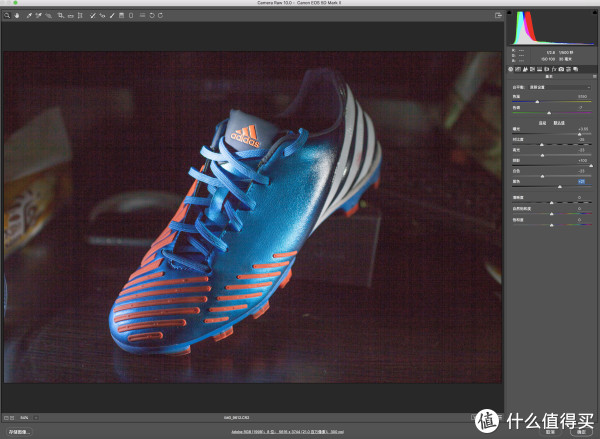This screenshot has height=439, width=600.
Task: Select the Adjustment Brush tool
Action: click(x=112, y=15)
